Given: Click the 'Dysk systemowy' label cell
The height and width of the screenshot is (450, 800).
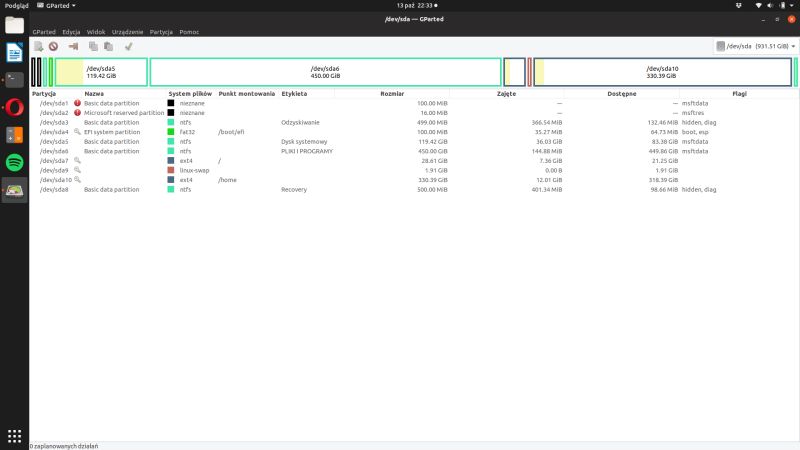Looking at the screenshot, I should 304,141.
